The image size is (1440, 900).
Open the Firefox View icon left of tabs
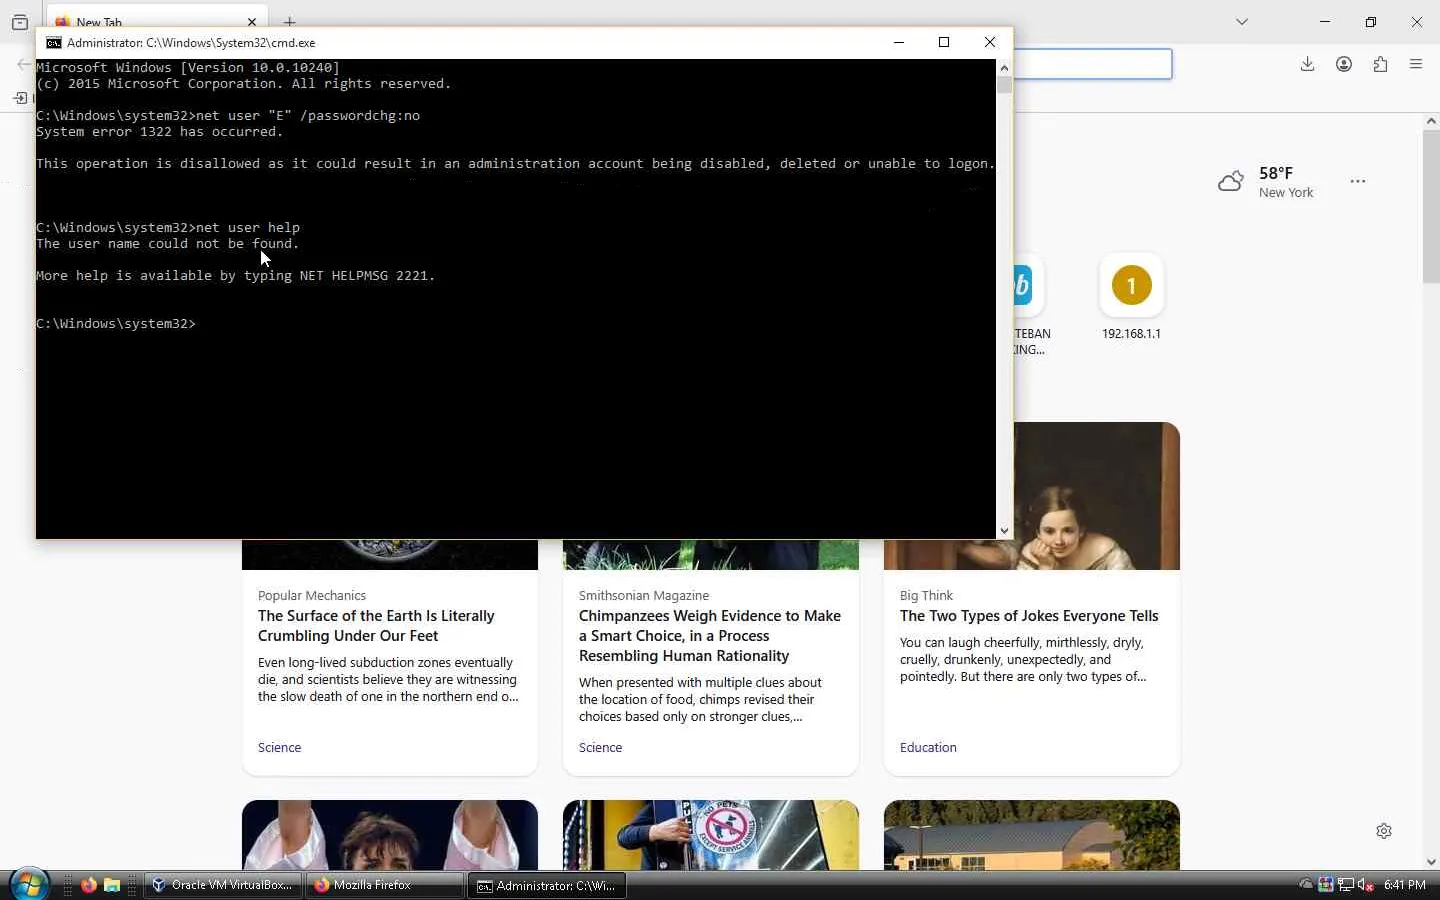pos(20,21)
